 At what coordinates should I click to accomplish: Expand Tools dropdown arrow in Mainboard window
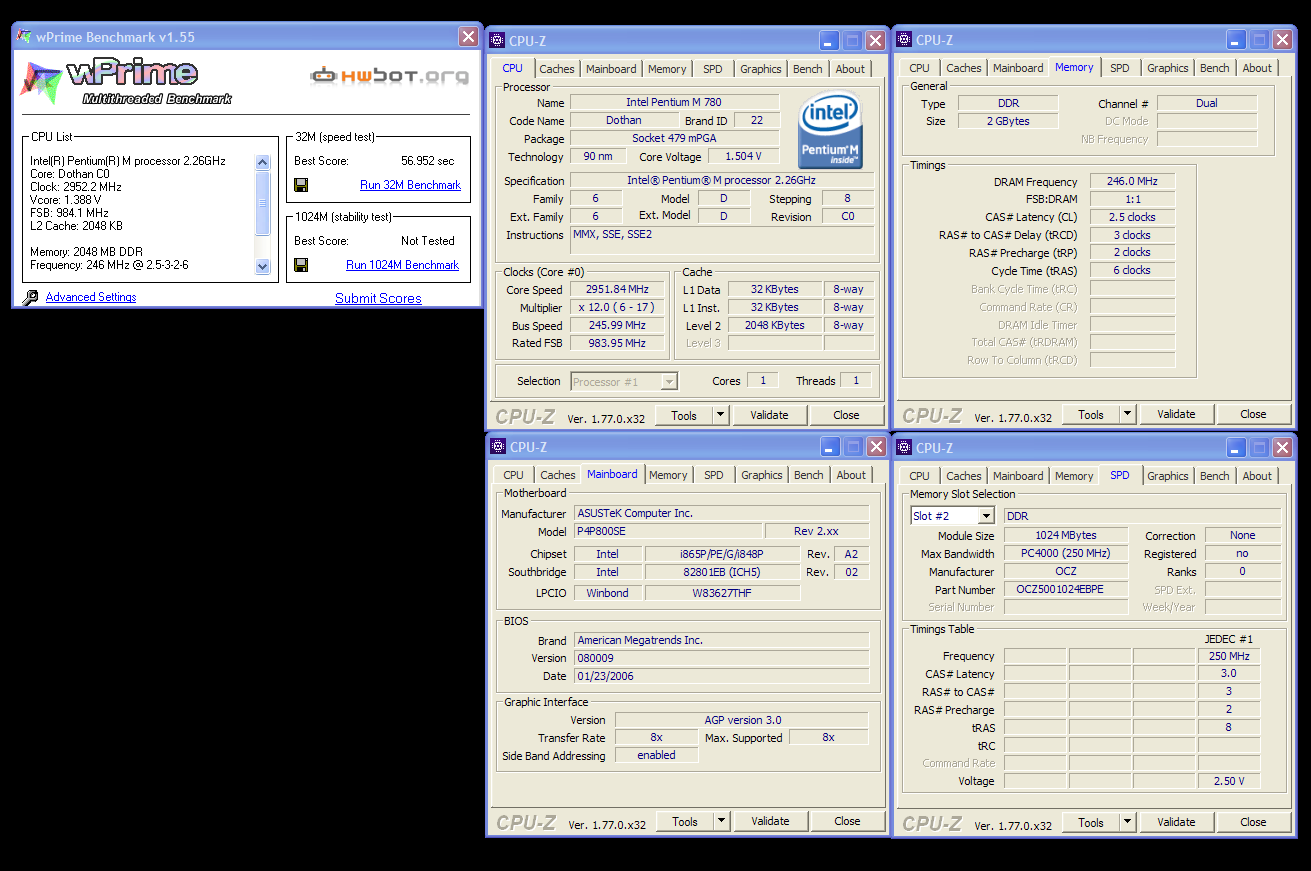pos(721,821)
